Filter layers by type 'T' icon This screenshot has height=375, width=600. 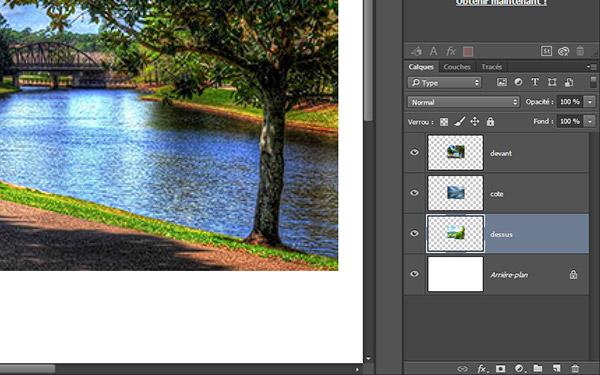pyautogui.click(x=535, y=82)
